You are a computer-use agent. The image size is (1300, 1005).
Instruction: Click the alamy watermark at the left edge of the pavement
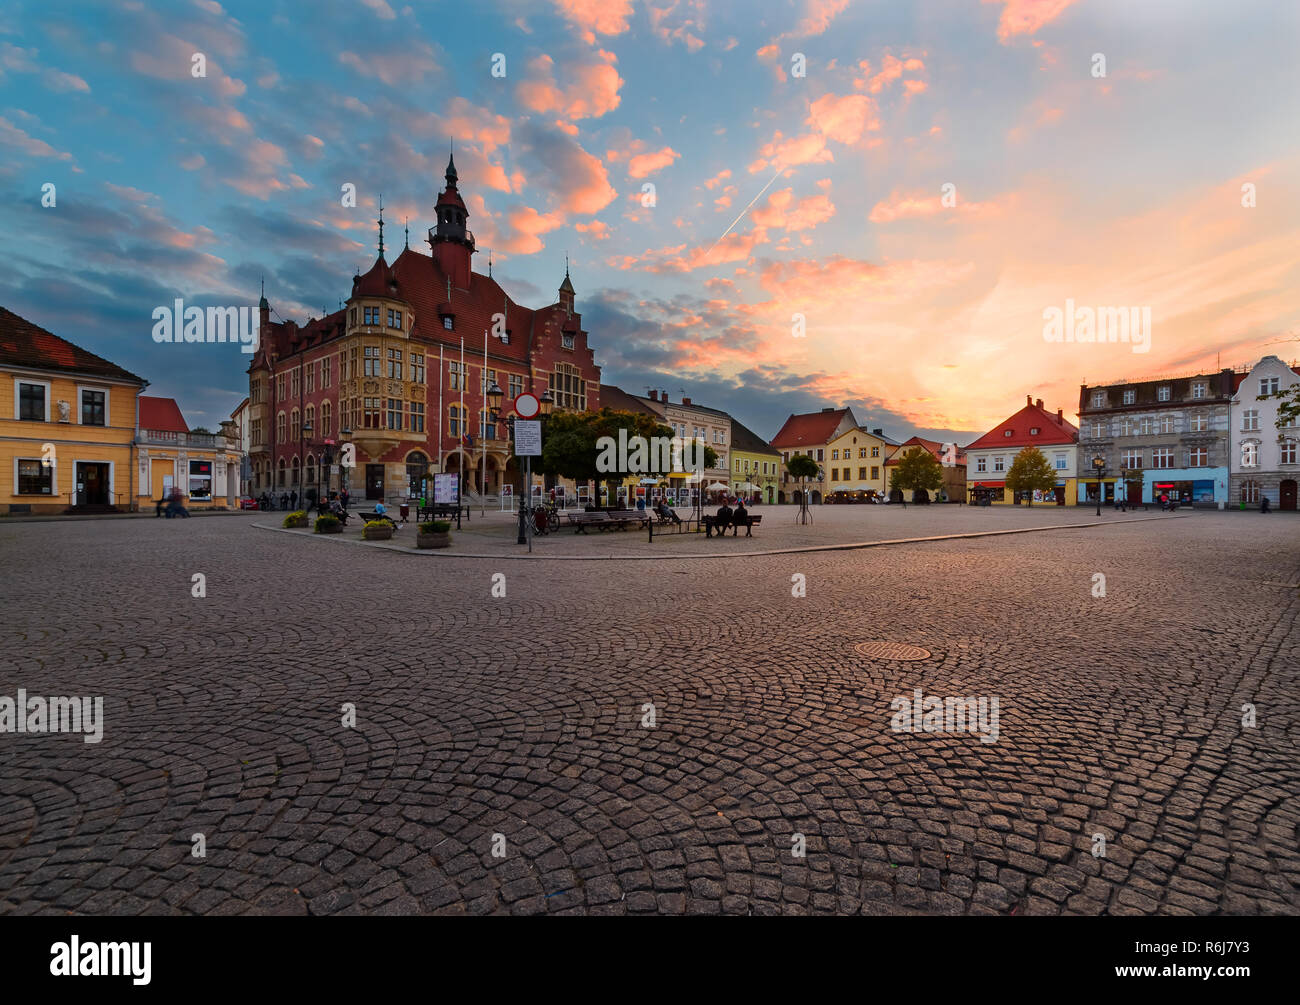51,716
